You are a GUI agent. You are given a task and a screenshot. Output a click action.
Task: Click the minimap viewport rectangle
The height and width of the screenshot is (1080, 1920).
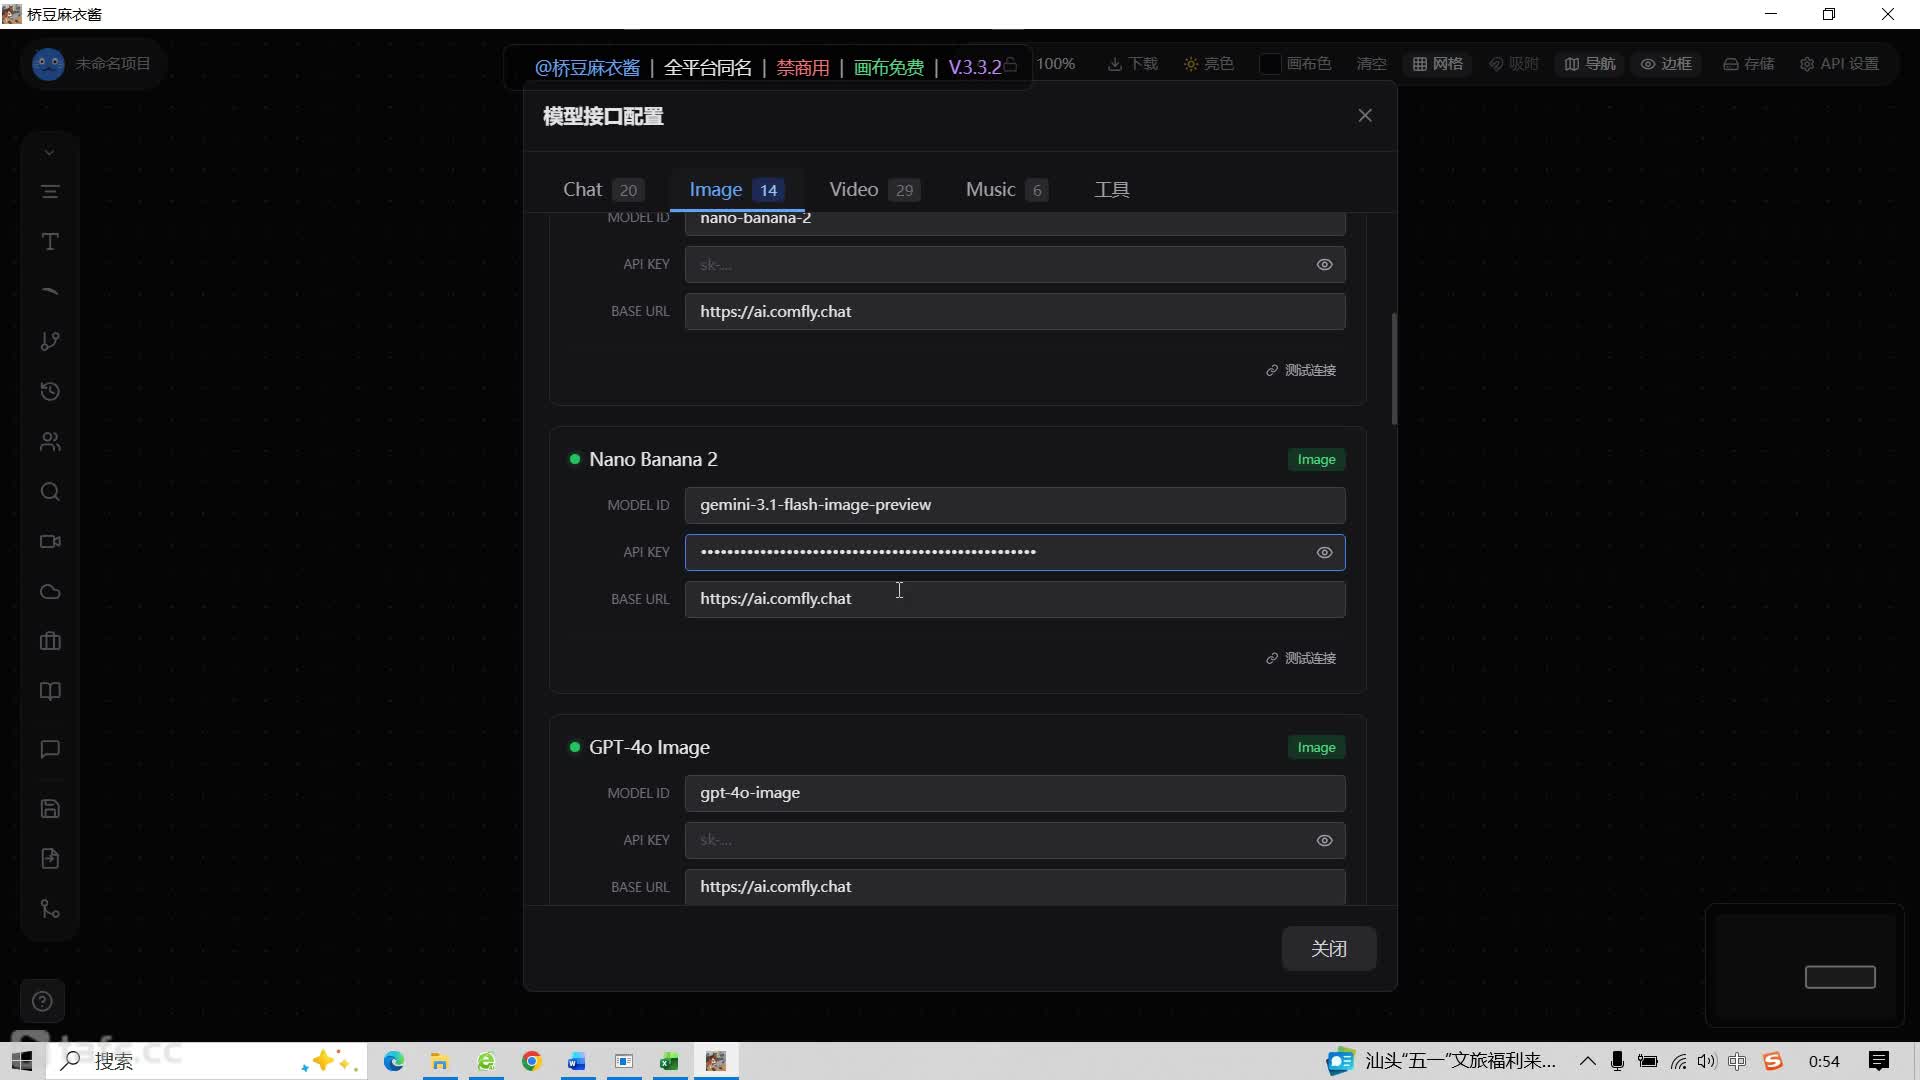[1840, 977]
